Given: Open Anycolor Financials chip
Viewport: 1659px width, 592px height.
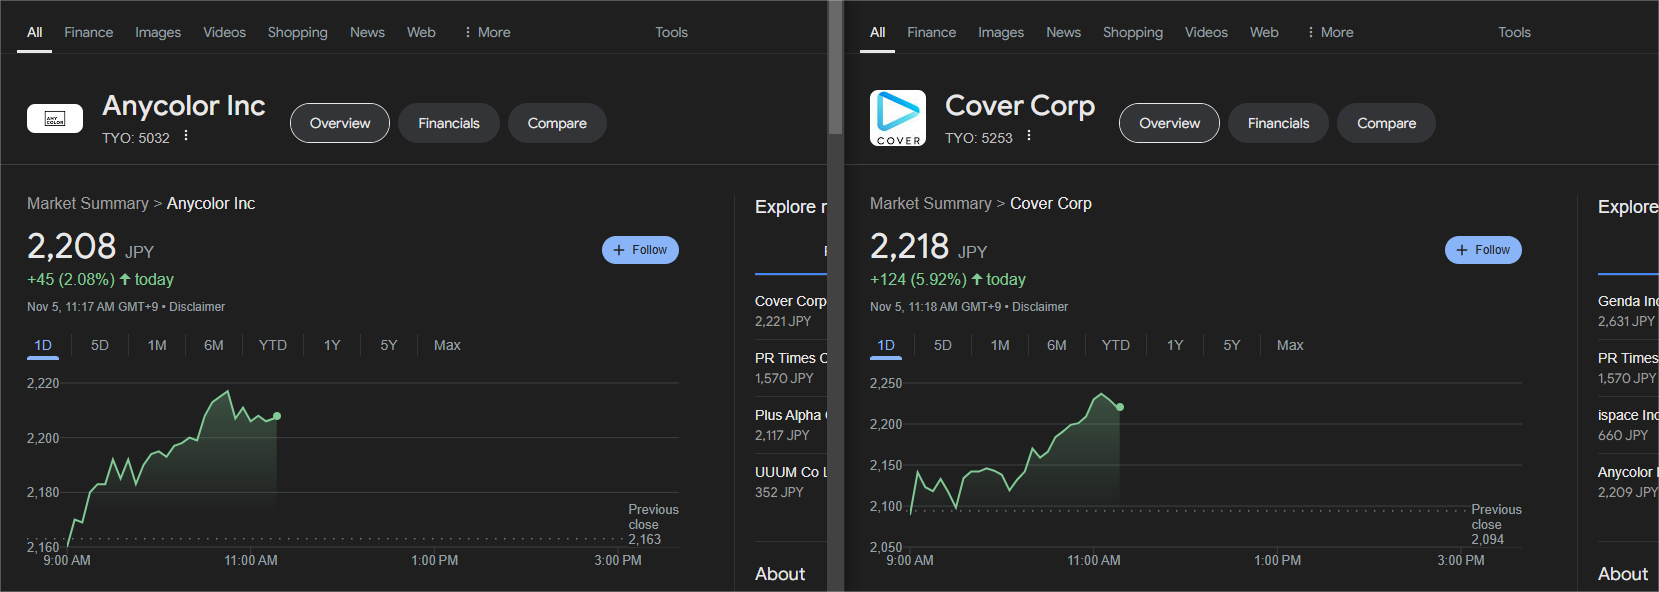Looking at the screenshot, I should pos(449,123).
